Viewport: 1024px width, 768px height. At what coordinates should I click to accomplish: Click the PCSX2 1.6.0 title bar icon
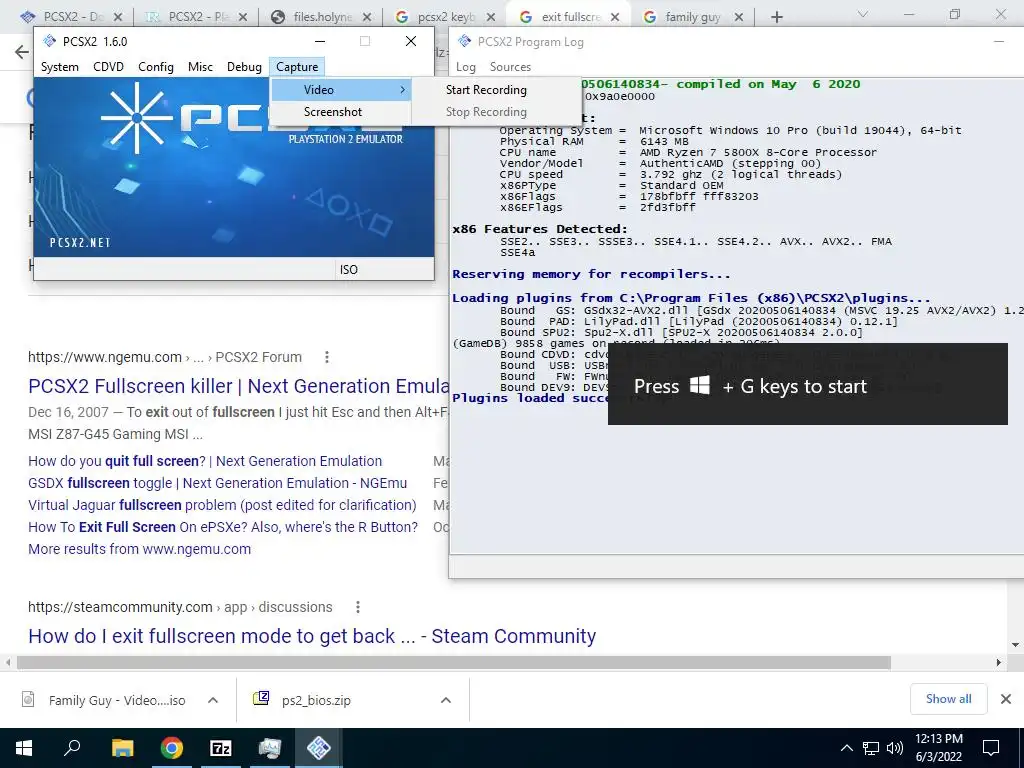tap(50, 41)
